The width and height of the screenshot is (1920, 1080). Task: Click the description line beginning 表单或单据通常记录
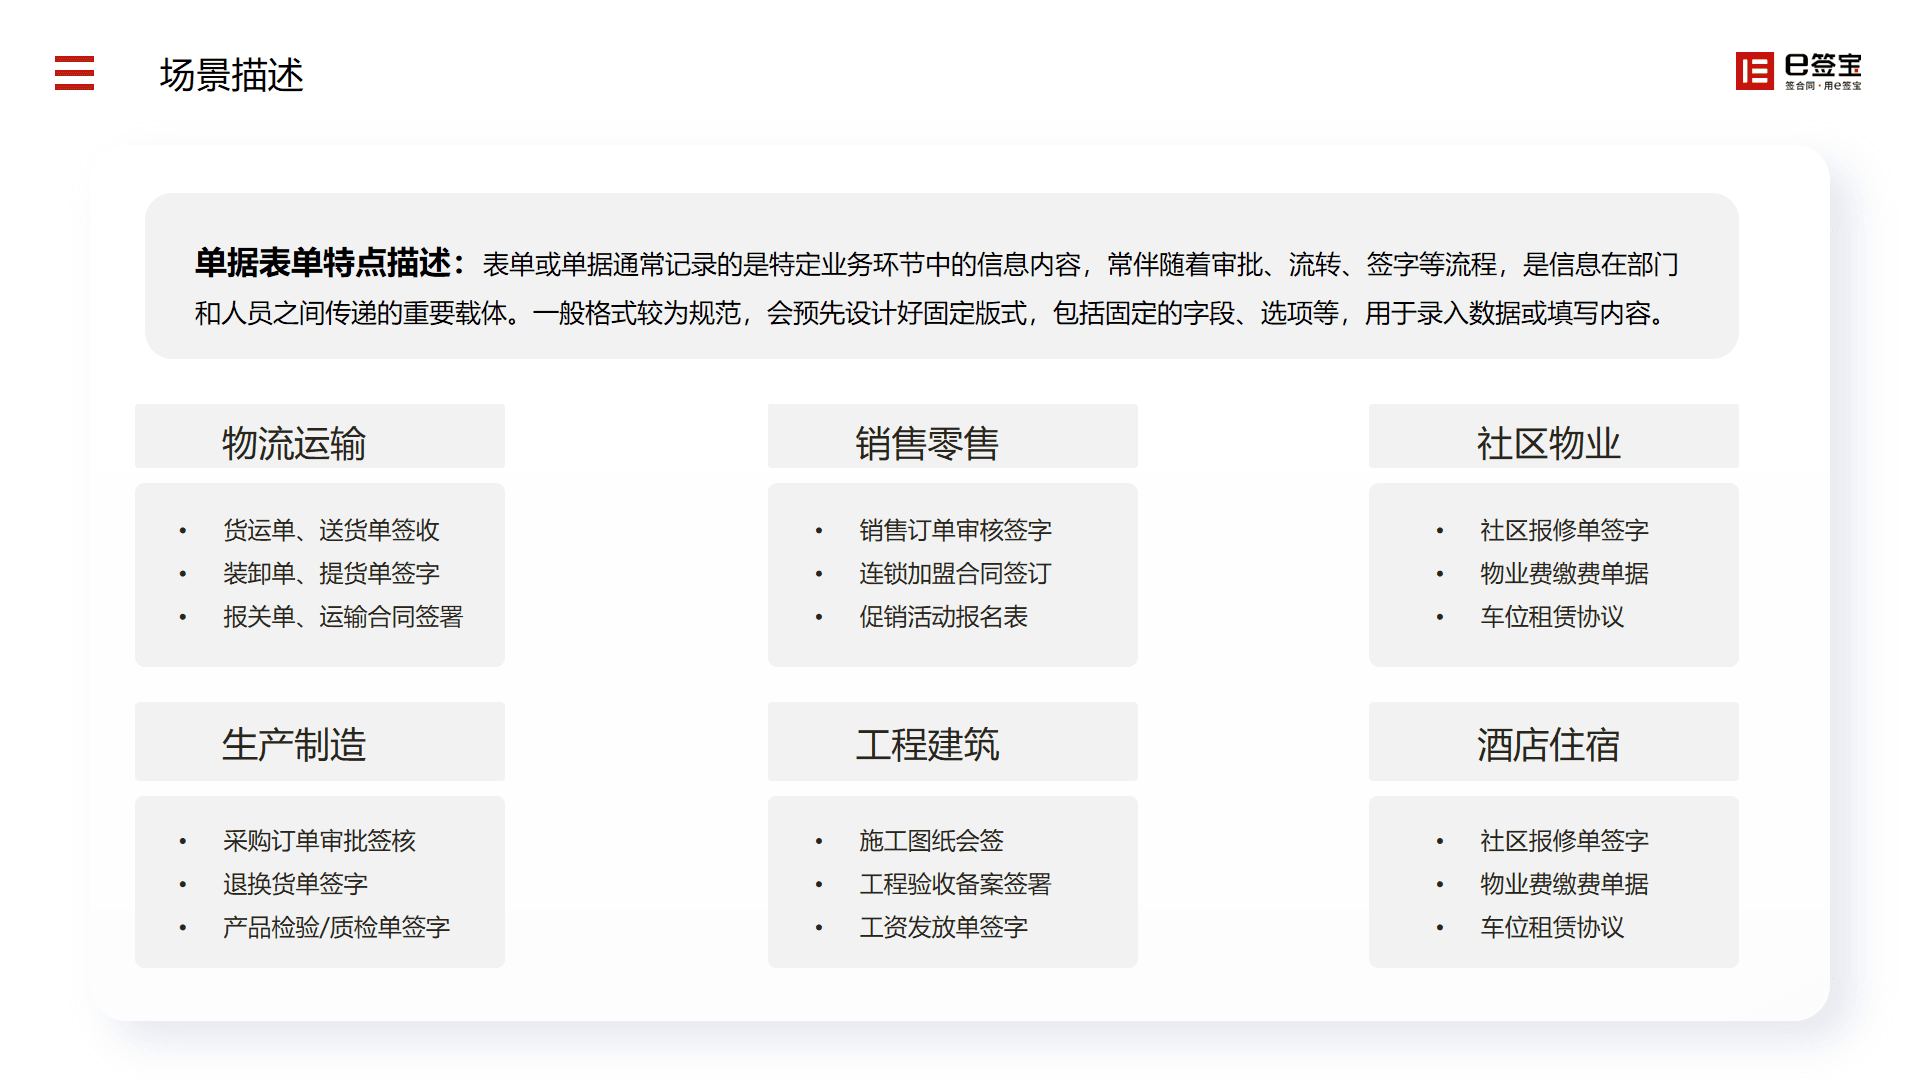tap(1080, 264)
